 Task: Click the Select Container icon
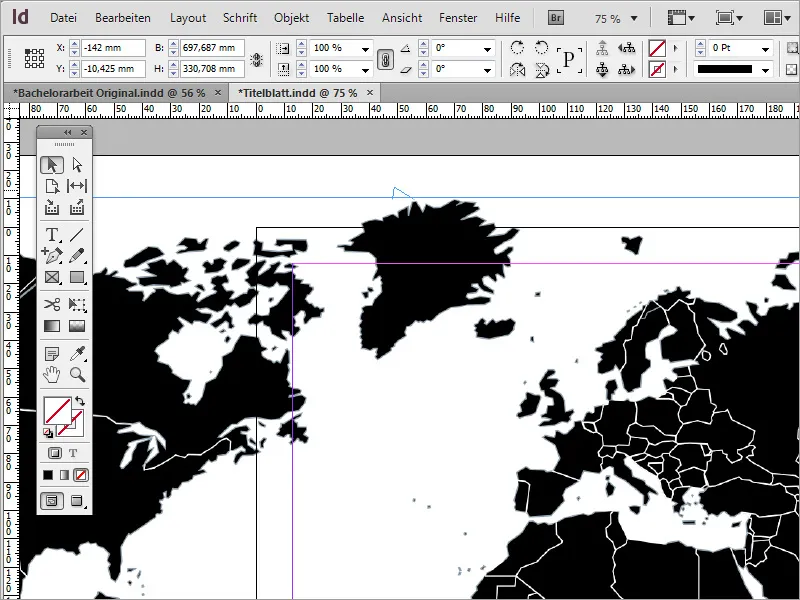603,47
